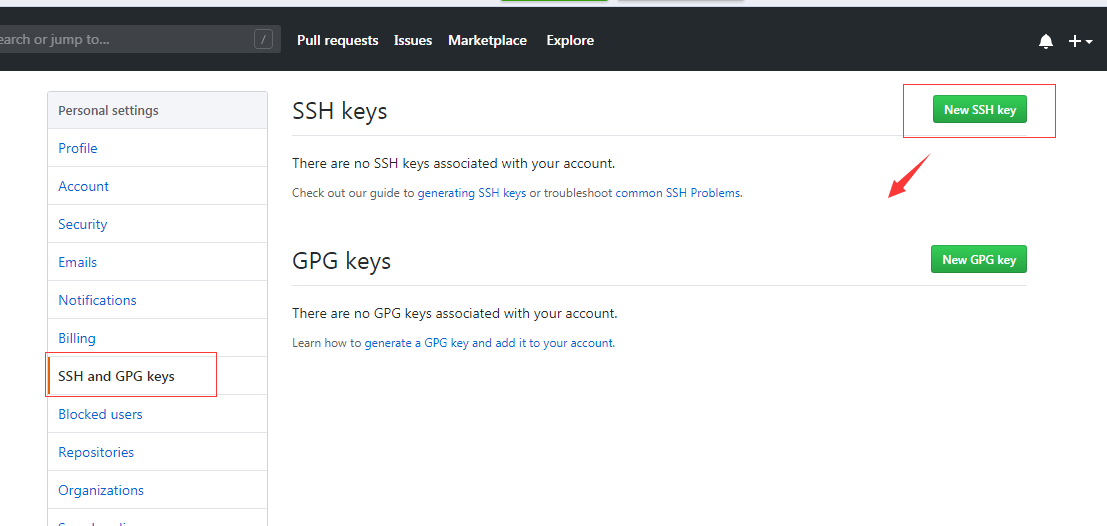Screen dimensions: 1107x526
Task: Select Explore in the header bar
Action: point(570,41)
